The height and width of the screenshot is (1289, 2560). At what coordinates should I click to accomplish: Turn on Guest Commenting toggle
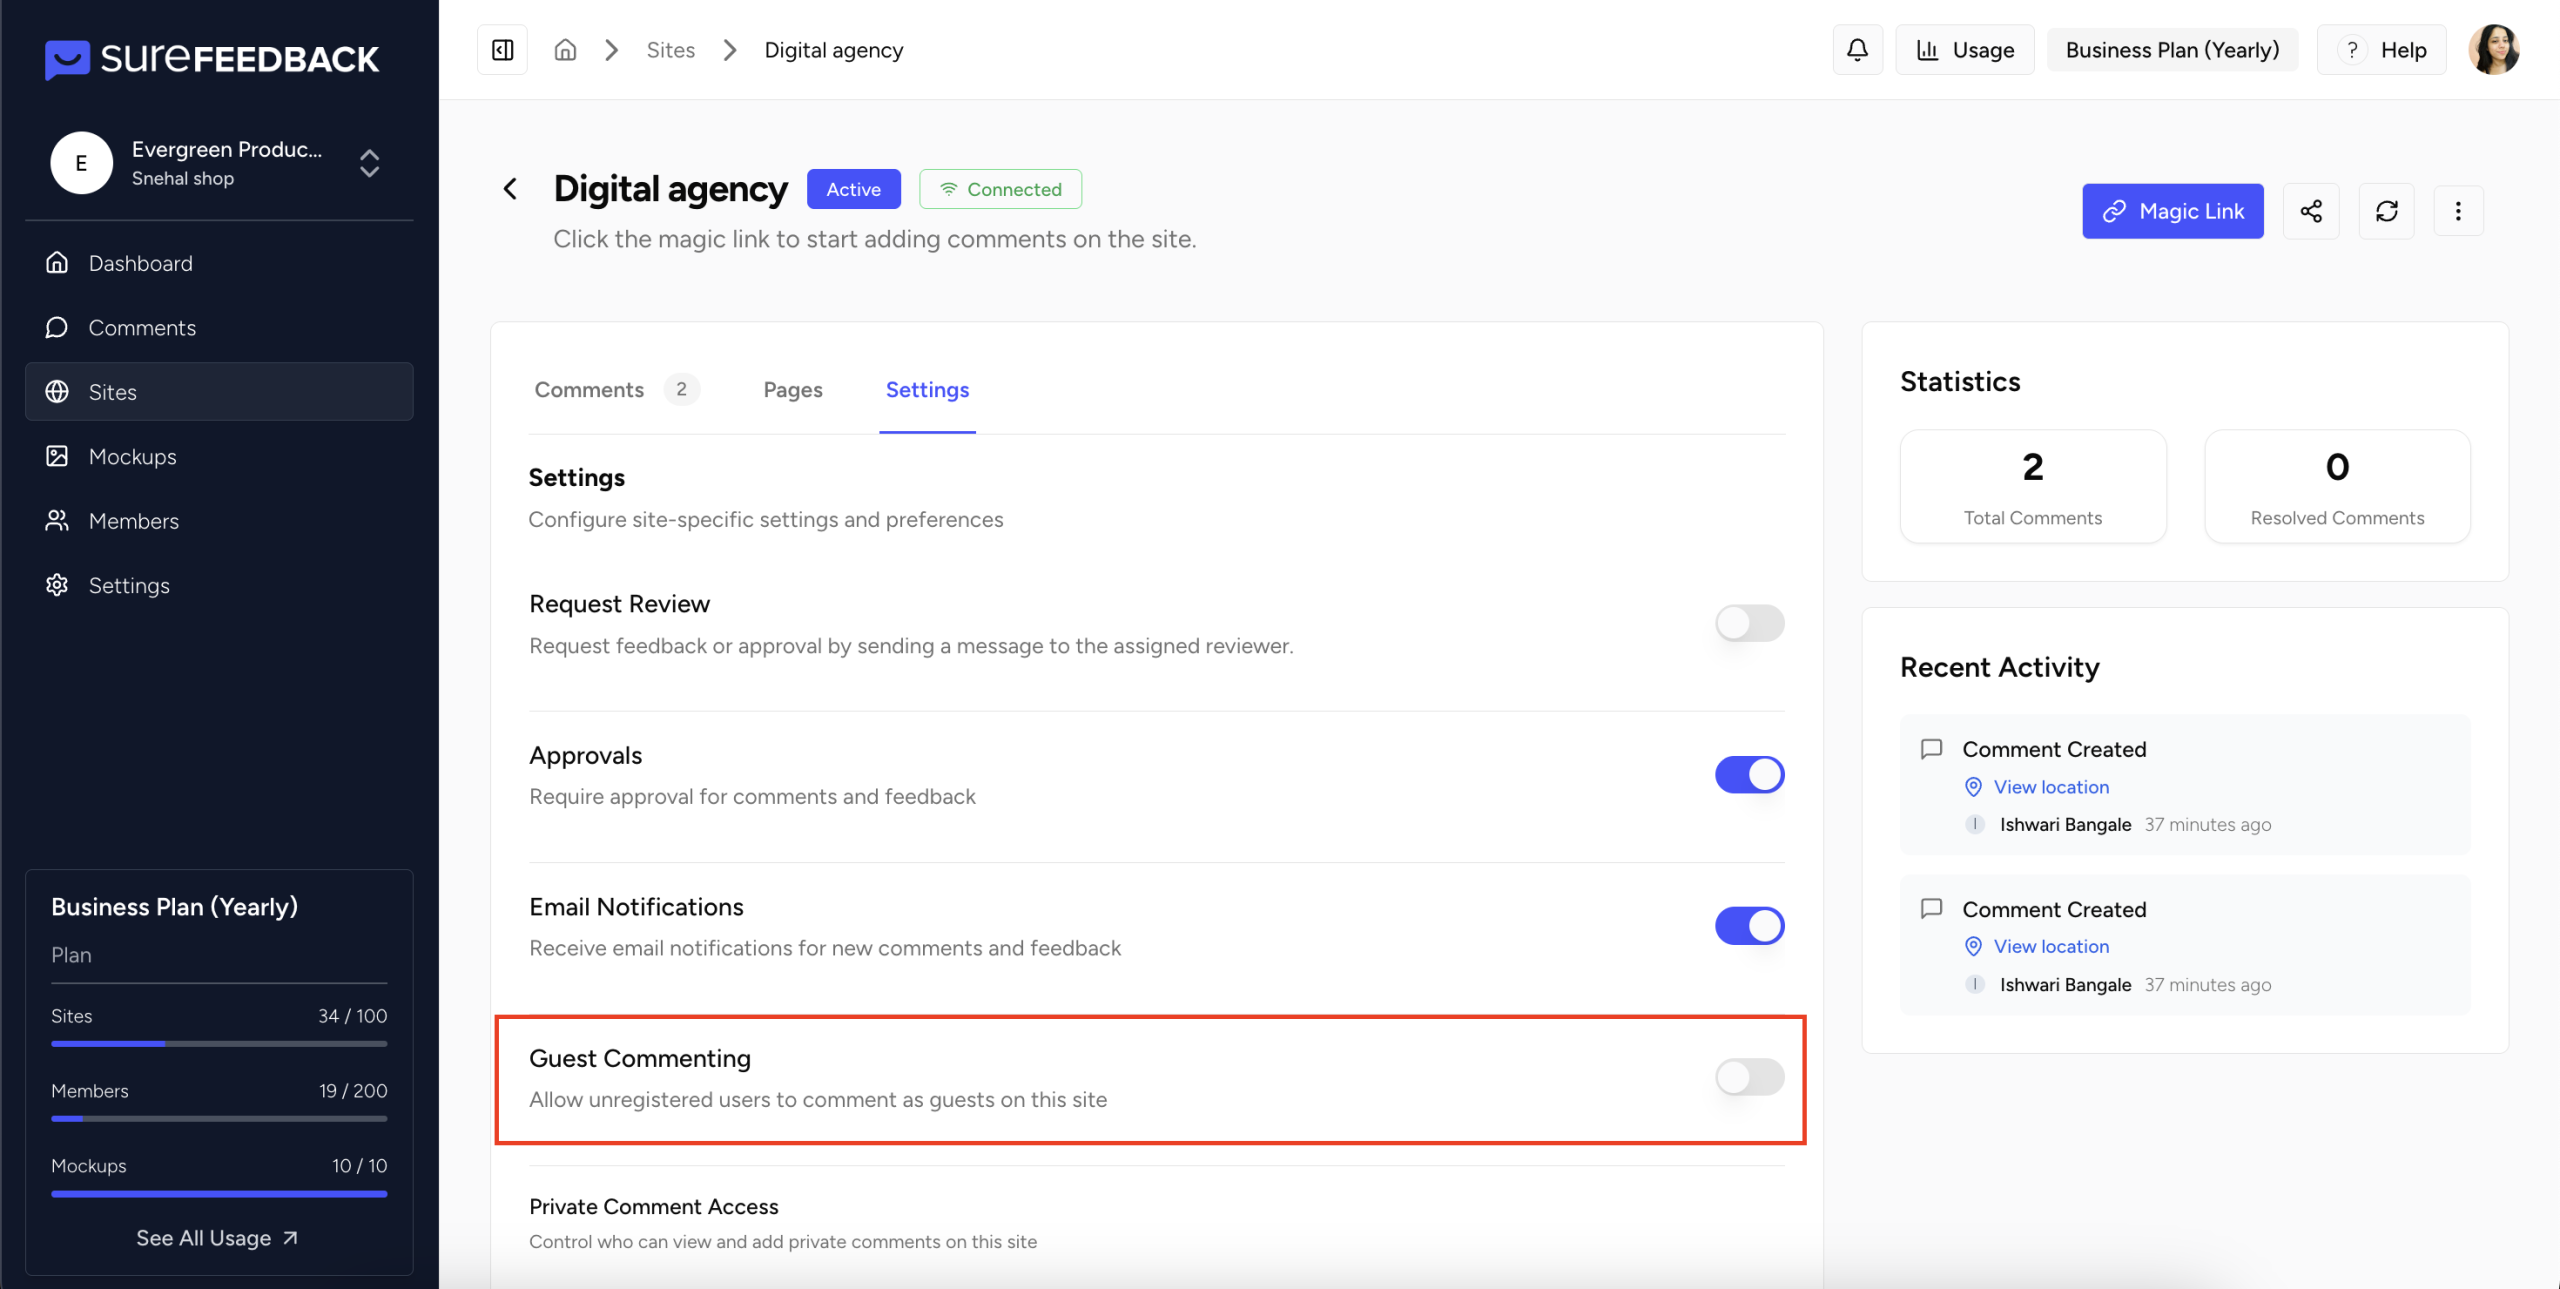coord(1749,1077)
